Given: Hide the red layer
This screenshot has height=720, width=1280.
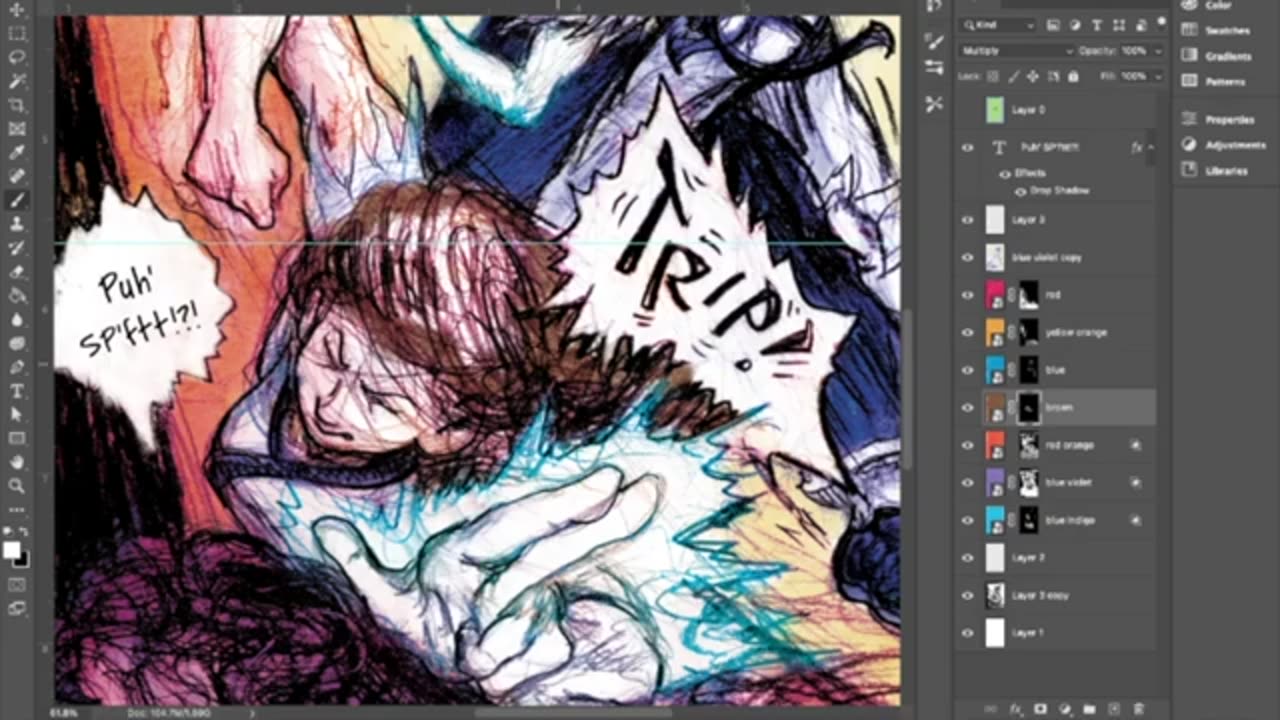Looking at the screenshot, I should tap(967, 295).
